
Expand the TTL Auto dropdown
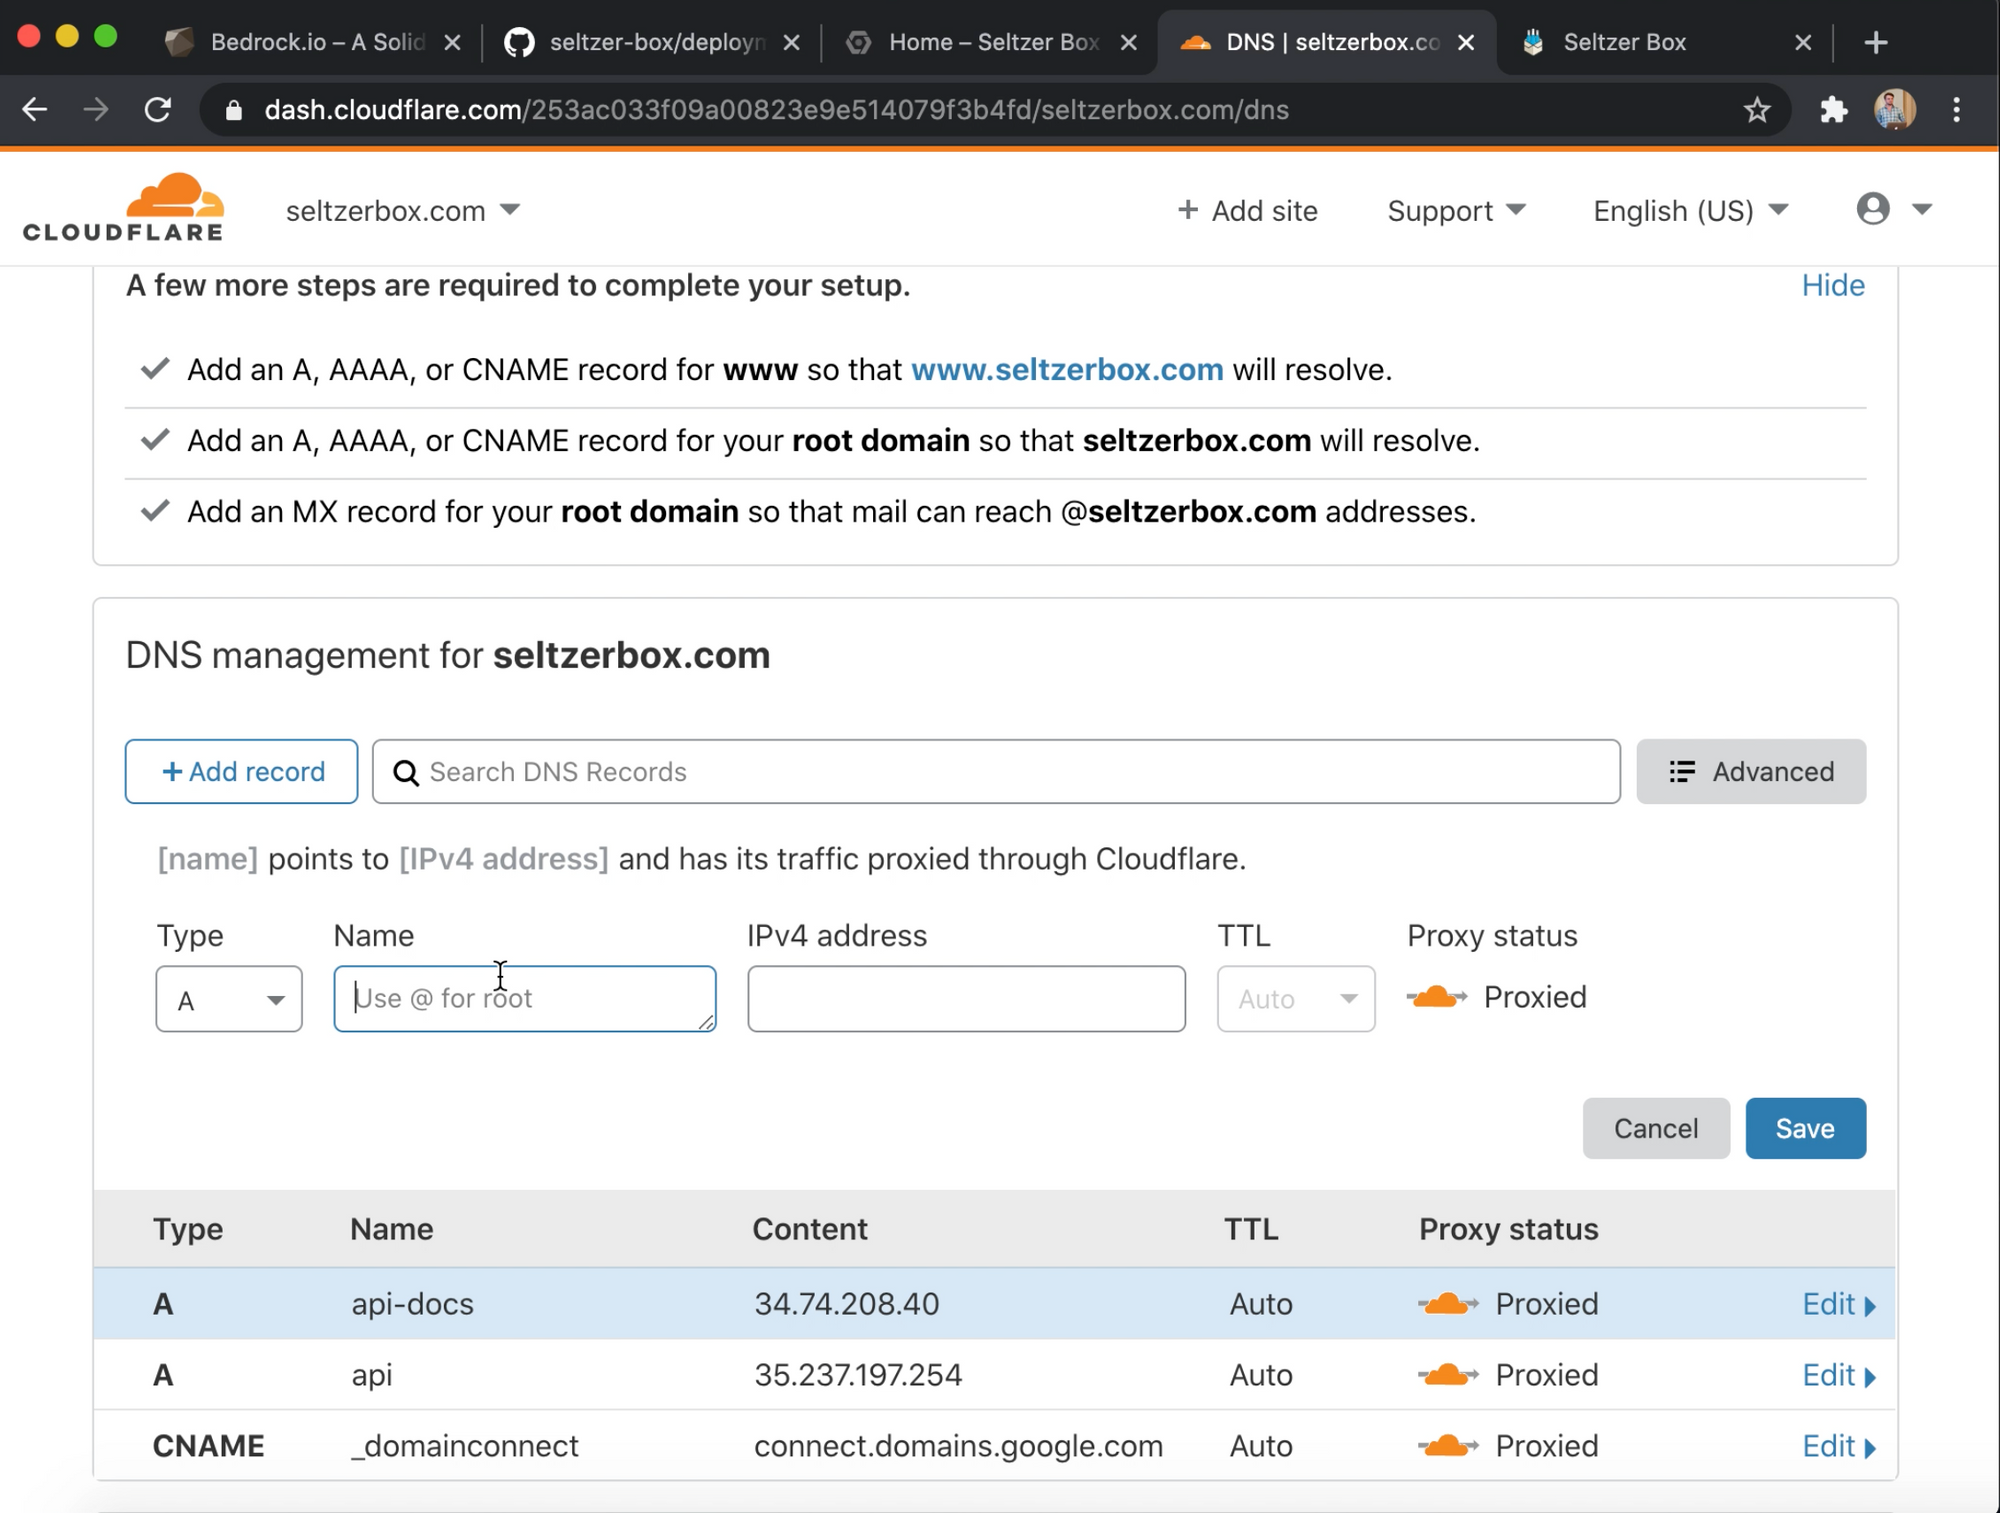(1295, 996)
